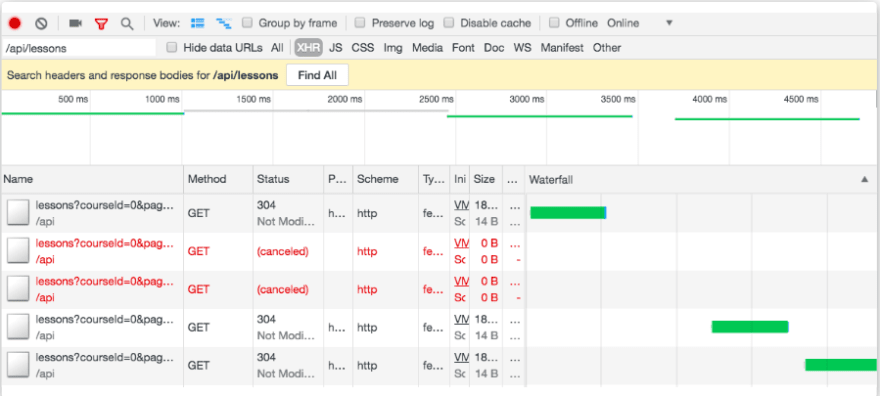This screenshot has height=396, width=880.
Task: Open the VM initiator link of first request
Action: coord(461,205)
